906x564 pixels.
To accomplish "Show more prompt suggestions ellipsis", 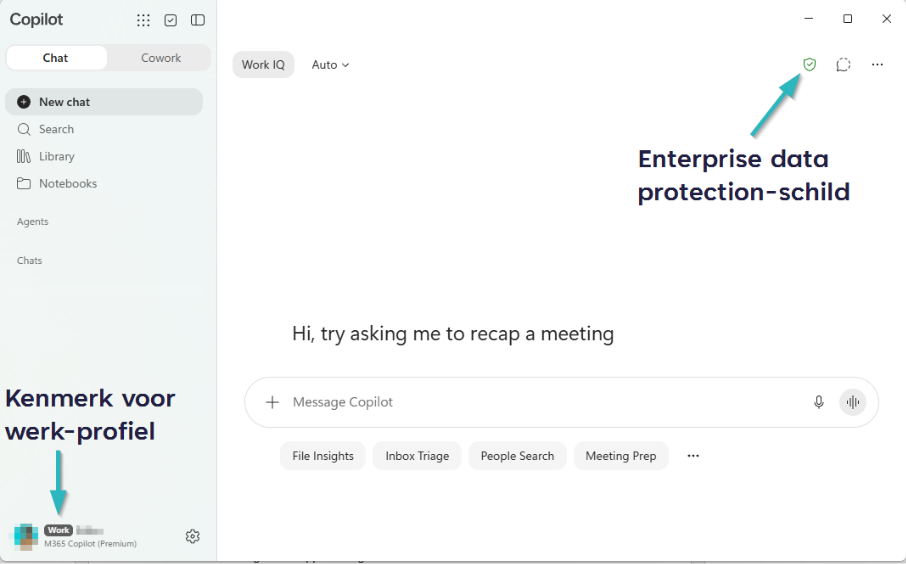I will pos(693,456).
